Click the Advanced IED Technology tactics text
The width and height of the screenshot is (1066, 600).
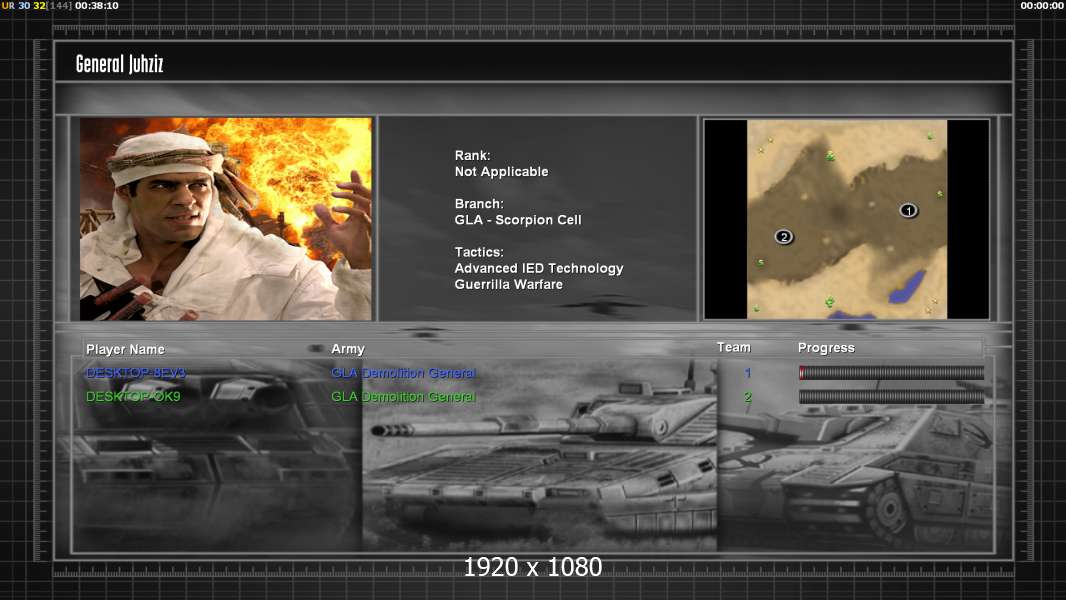pyautogui.click(x=538, y=268)
